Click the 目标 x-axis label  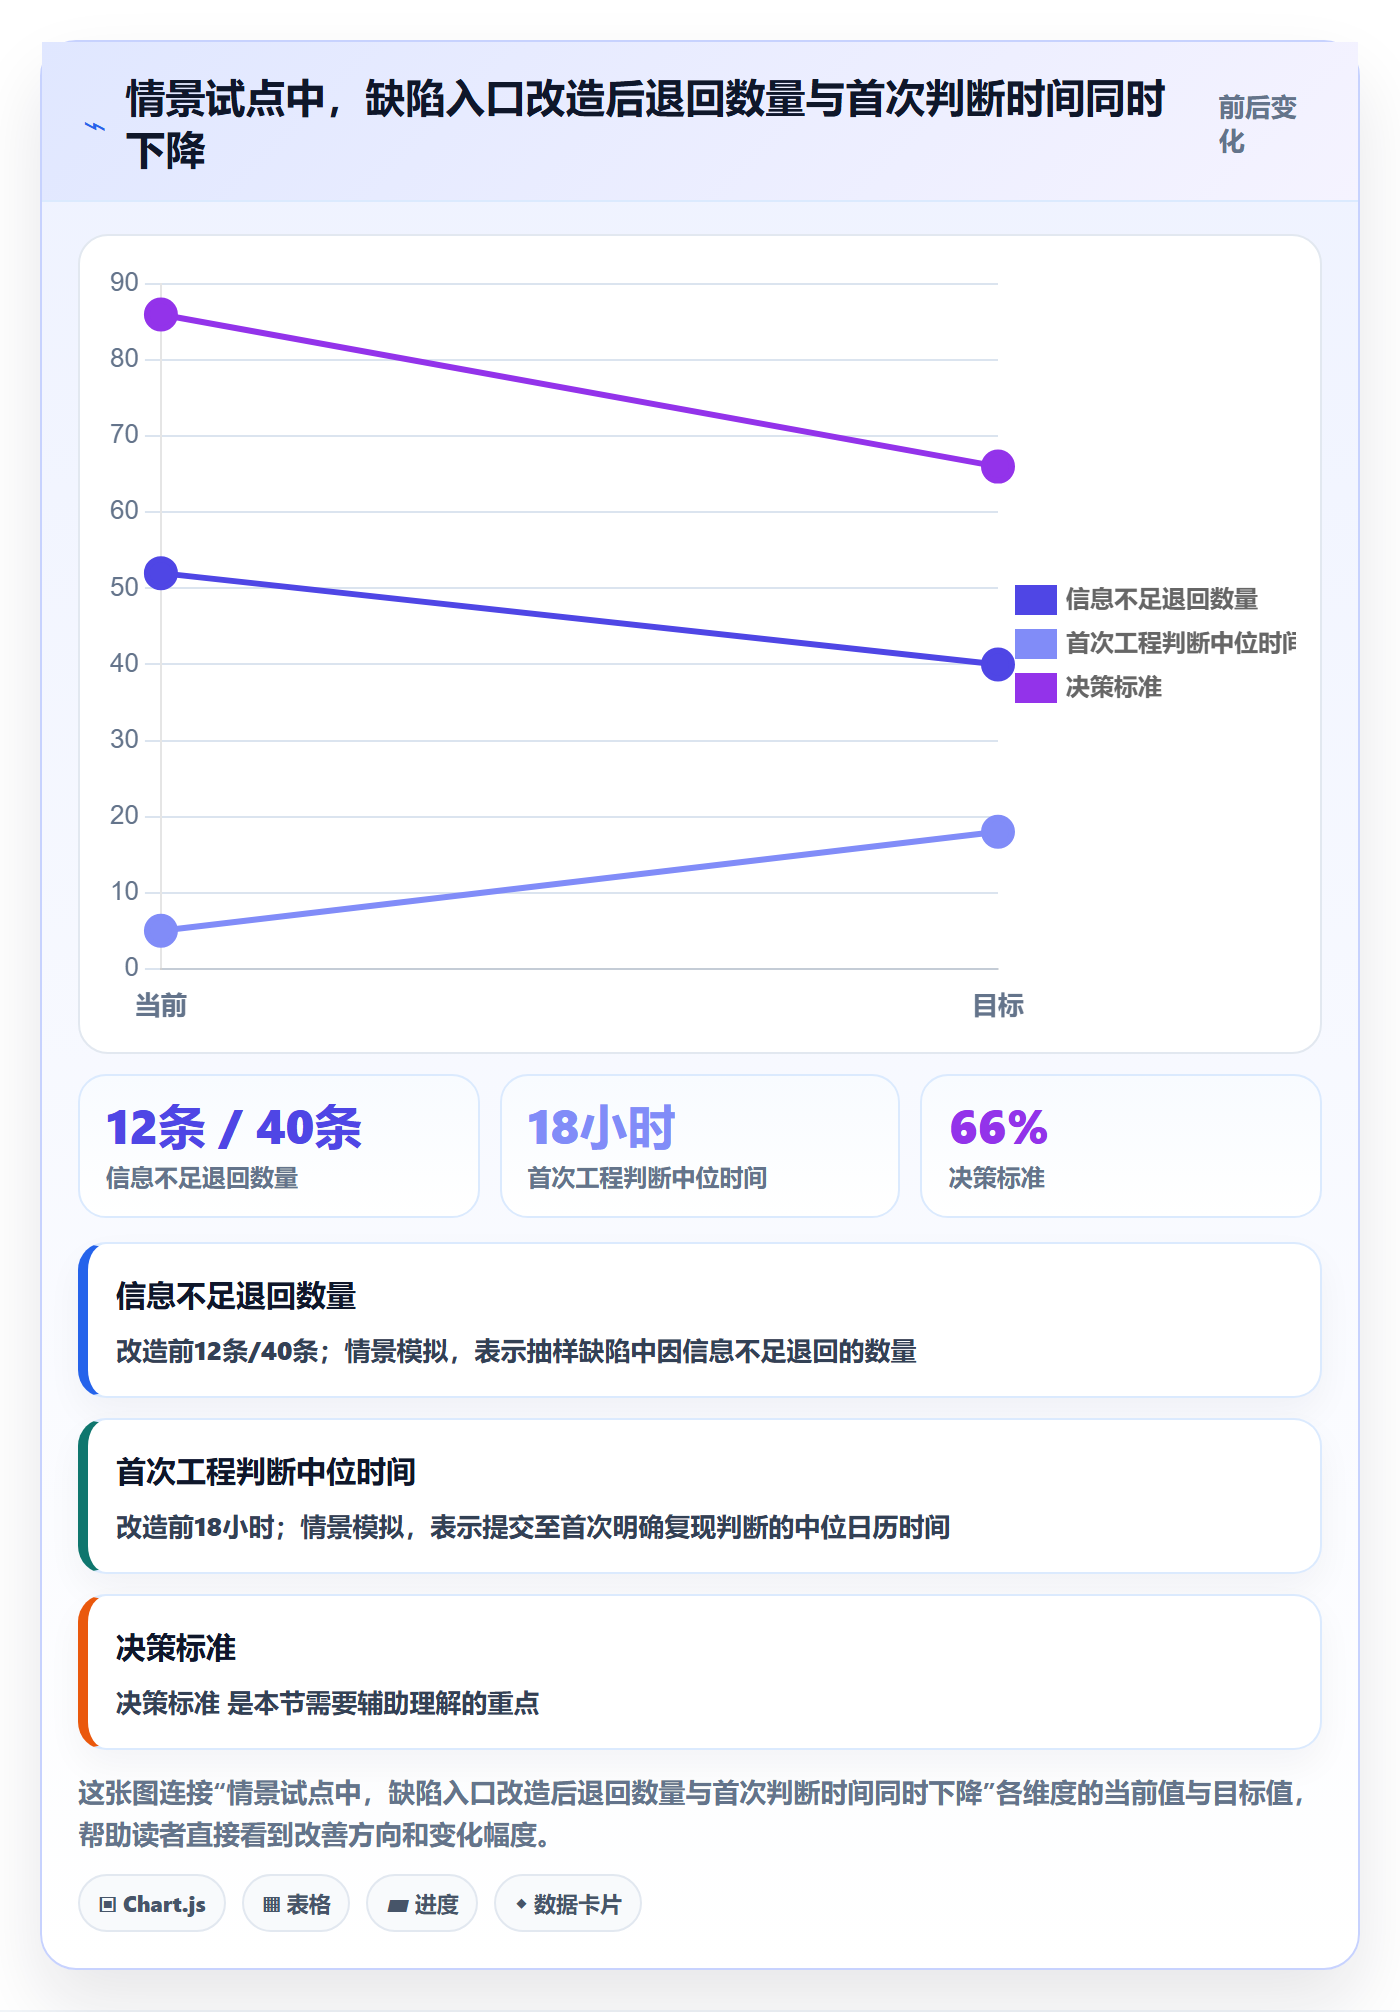tap(997, 1005)
